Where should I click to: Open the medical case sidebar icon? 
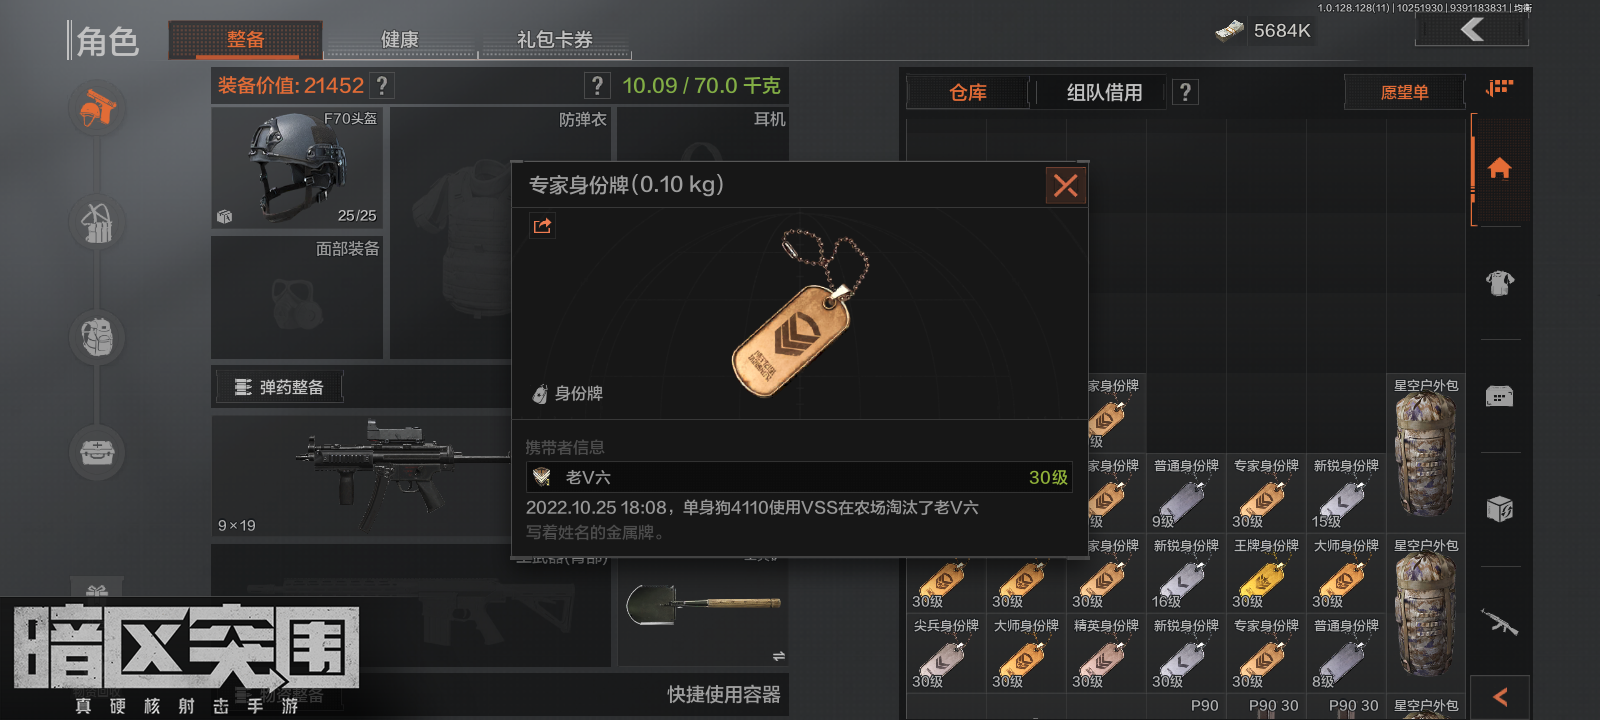[x=97, y=452]
